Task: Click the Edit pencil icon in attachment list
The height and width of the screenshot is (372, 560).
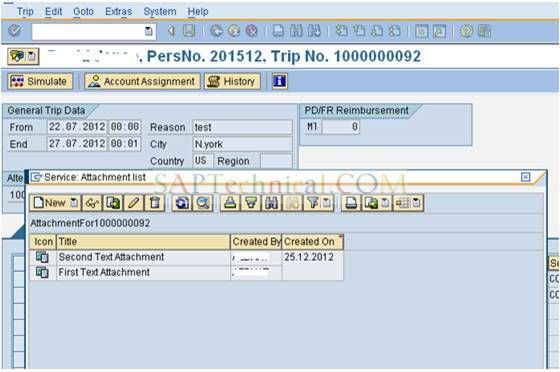Action: 134,203
